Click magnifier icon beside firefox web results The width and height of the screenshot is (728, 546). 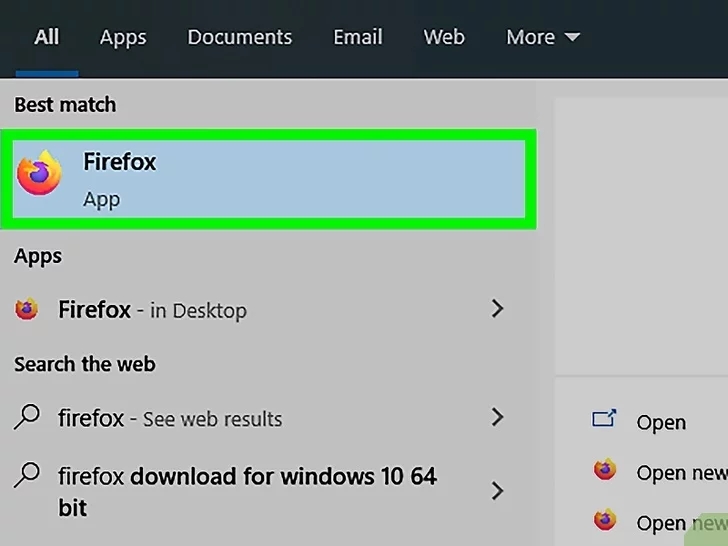[27, 417]
